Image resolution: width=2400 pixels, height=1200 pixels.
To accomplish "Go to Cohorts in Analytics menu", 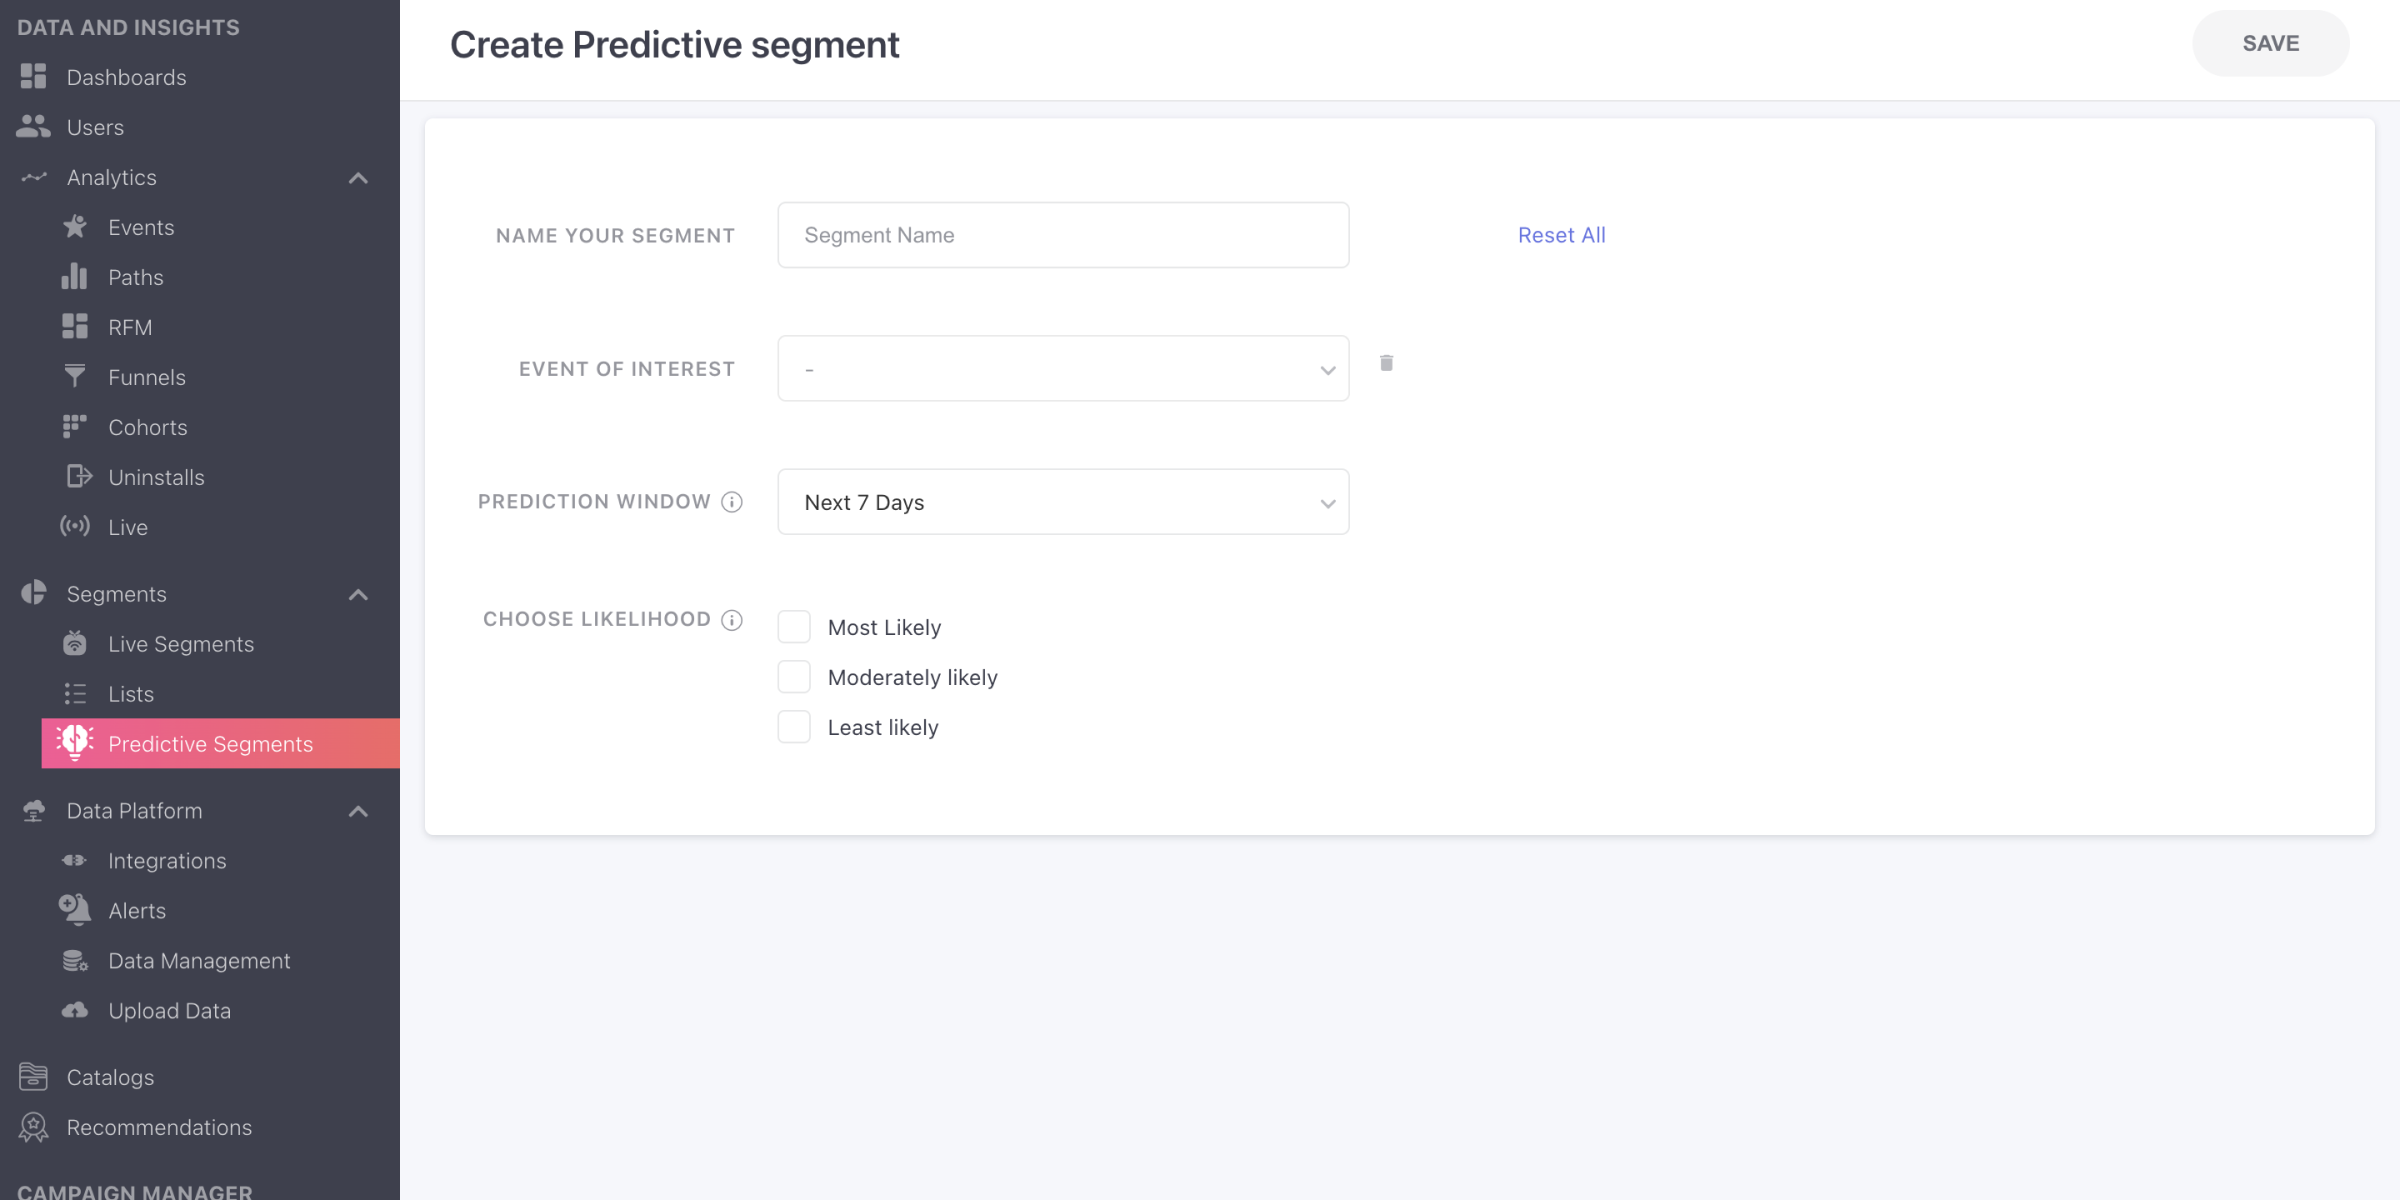I will tap(148, 427).
